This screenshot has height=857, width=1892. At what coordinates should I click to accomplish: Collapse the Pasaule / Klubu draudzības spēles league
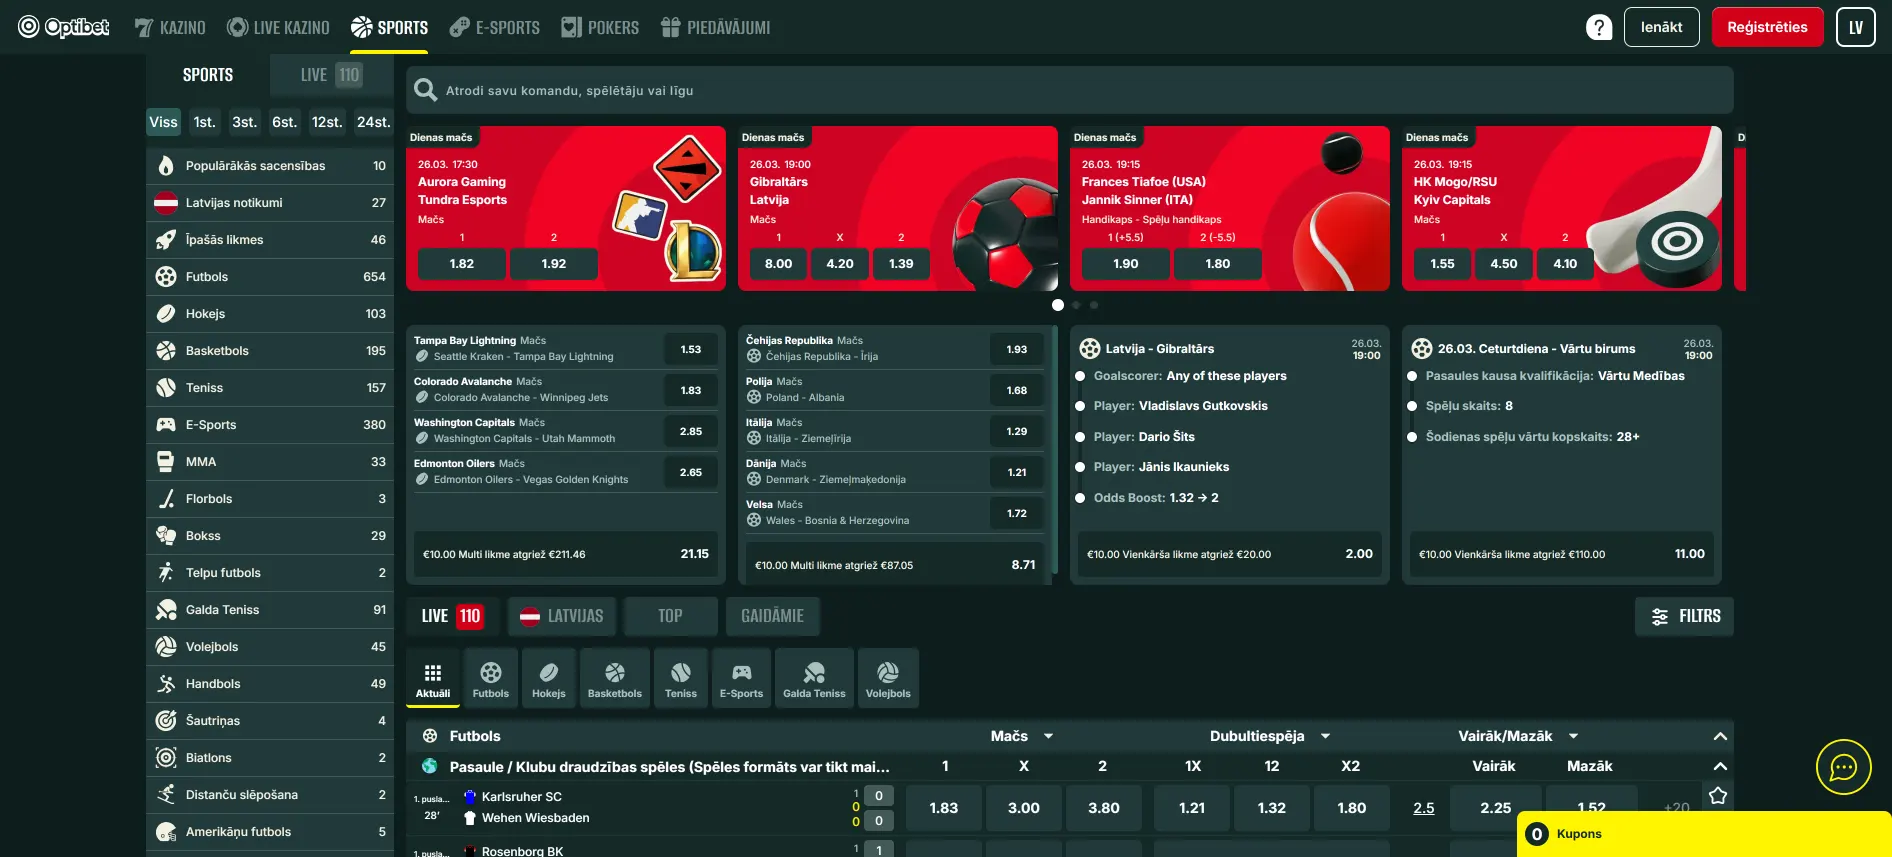click(x=1720, y=767)
